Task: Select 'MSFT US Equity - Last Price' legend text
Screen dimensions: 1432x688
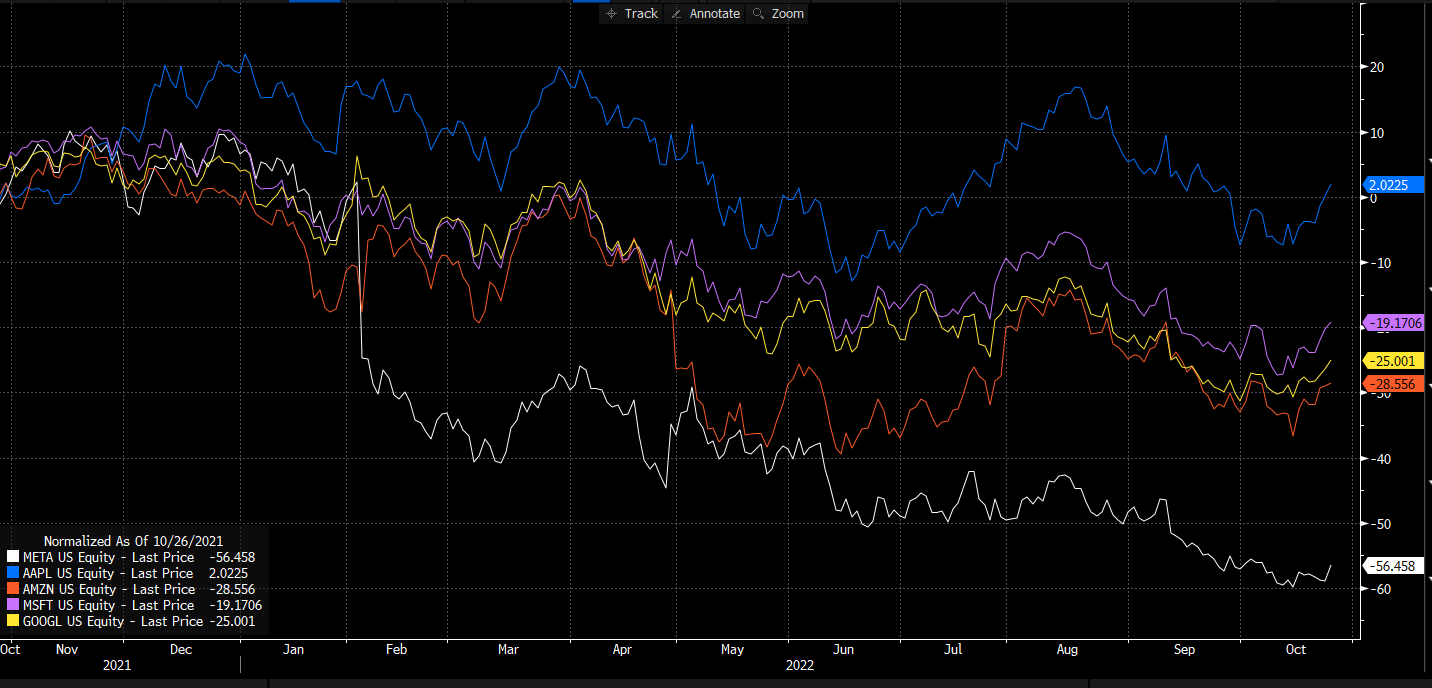Action: [108, 605]
